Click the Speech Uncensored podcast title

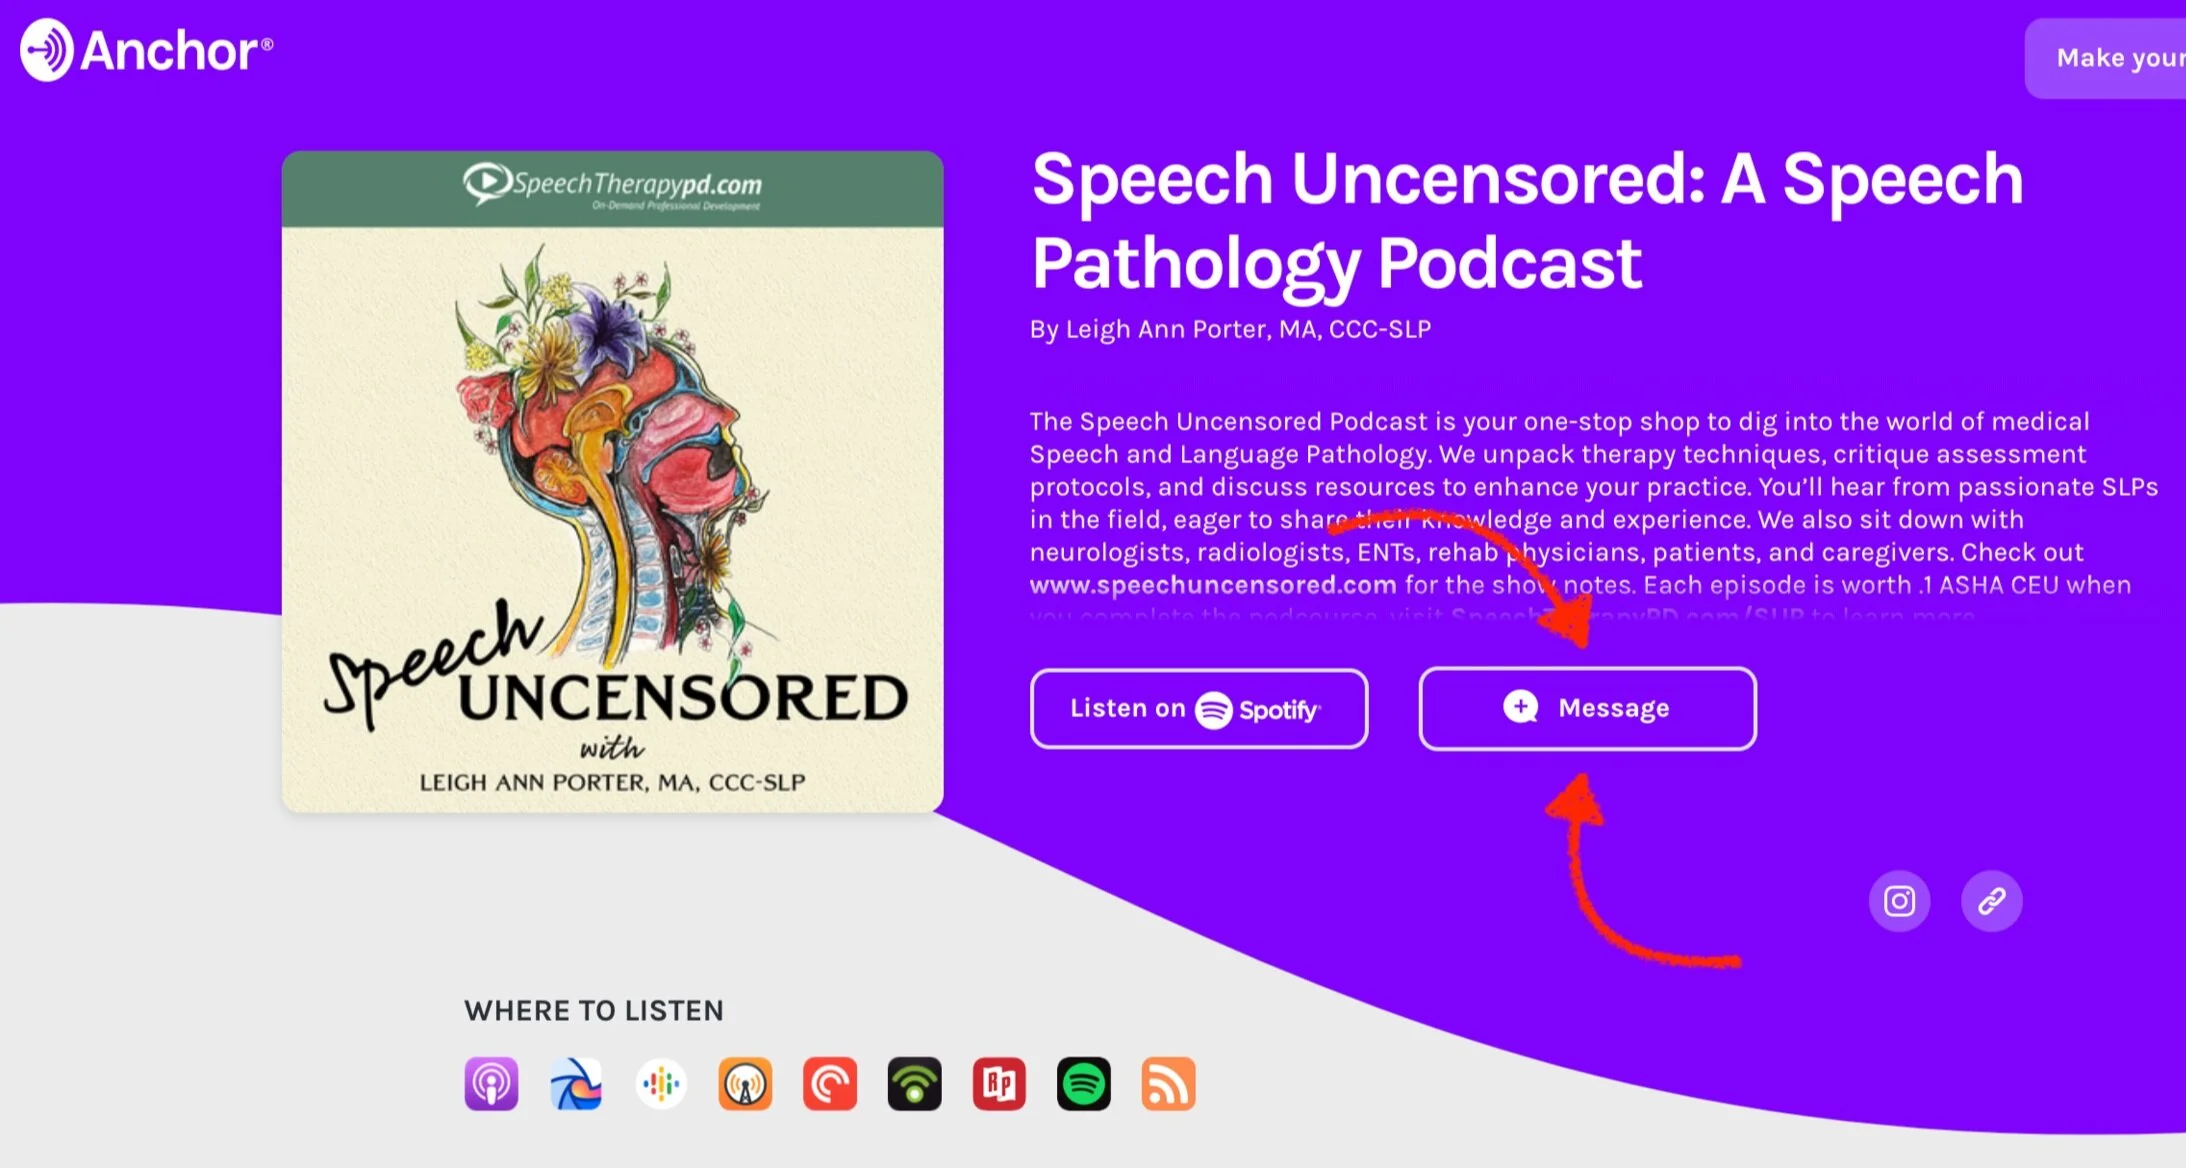tap(1527, 221)
